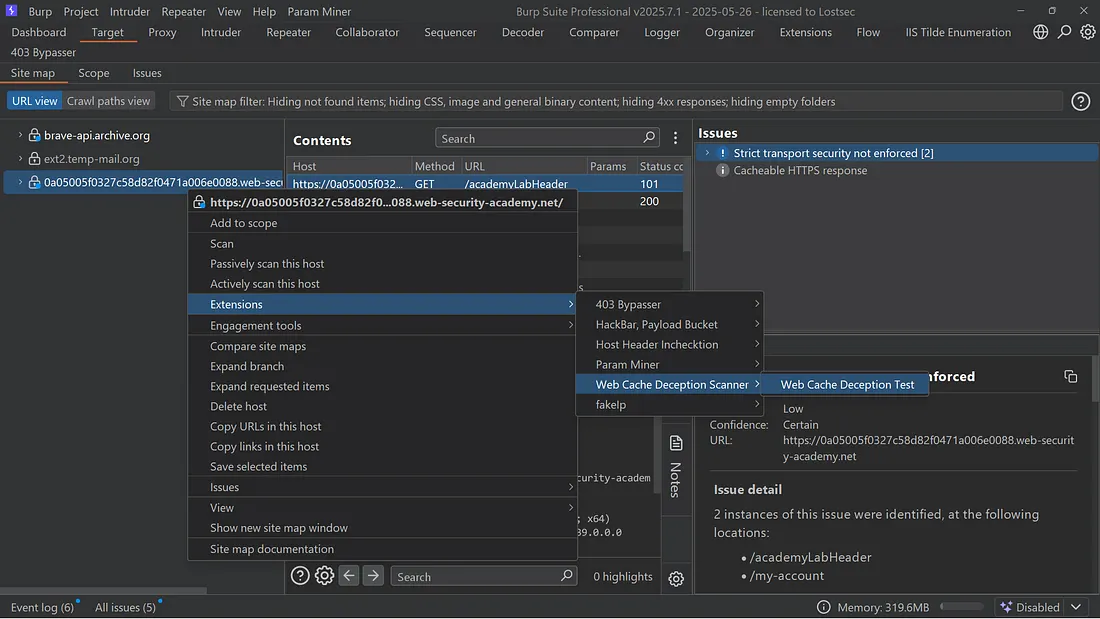Open All issues (5)

point(125,607)
